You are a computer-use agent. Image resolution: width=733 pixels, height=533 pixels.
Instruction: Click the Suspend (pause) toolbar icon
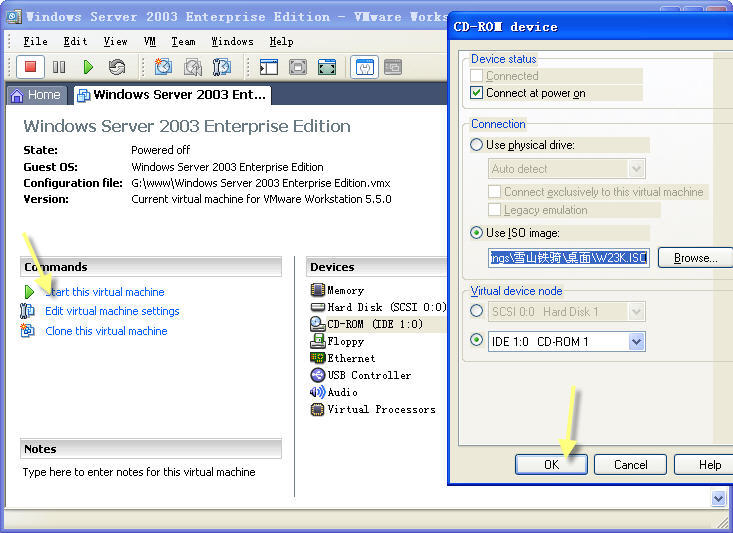pyautogui.click(x=59, y=67)
